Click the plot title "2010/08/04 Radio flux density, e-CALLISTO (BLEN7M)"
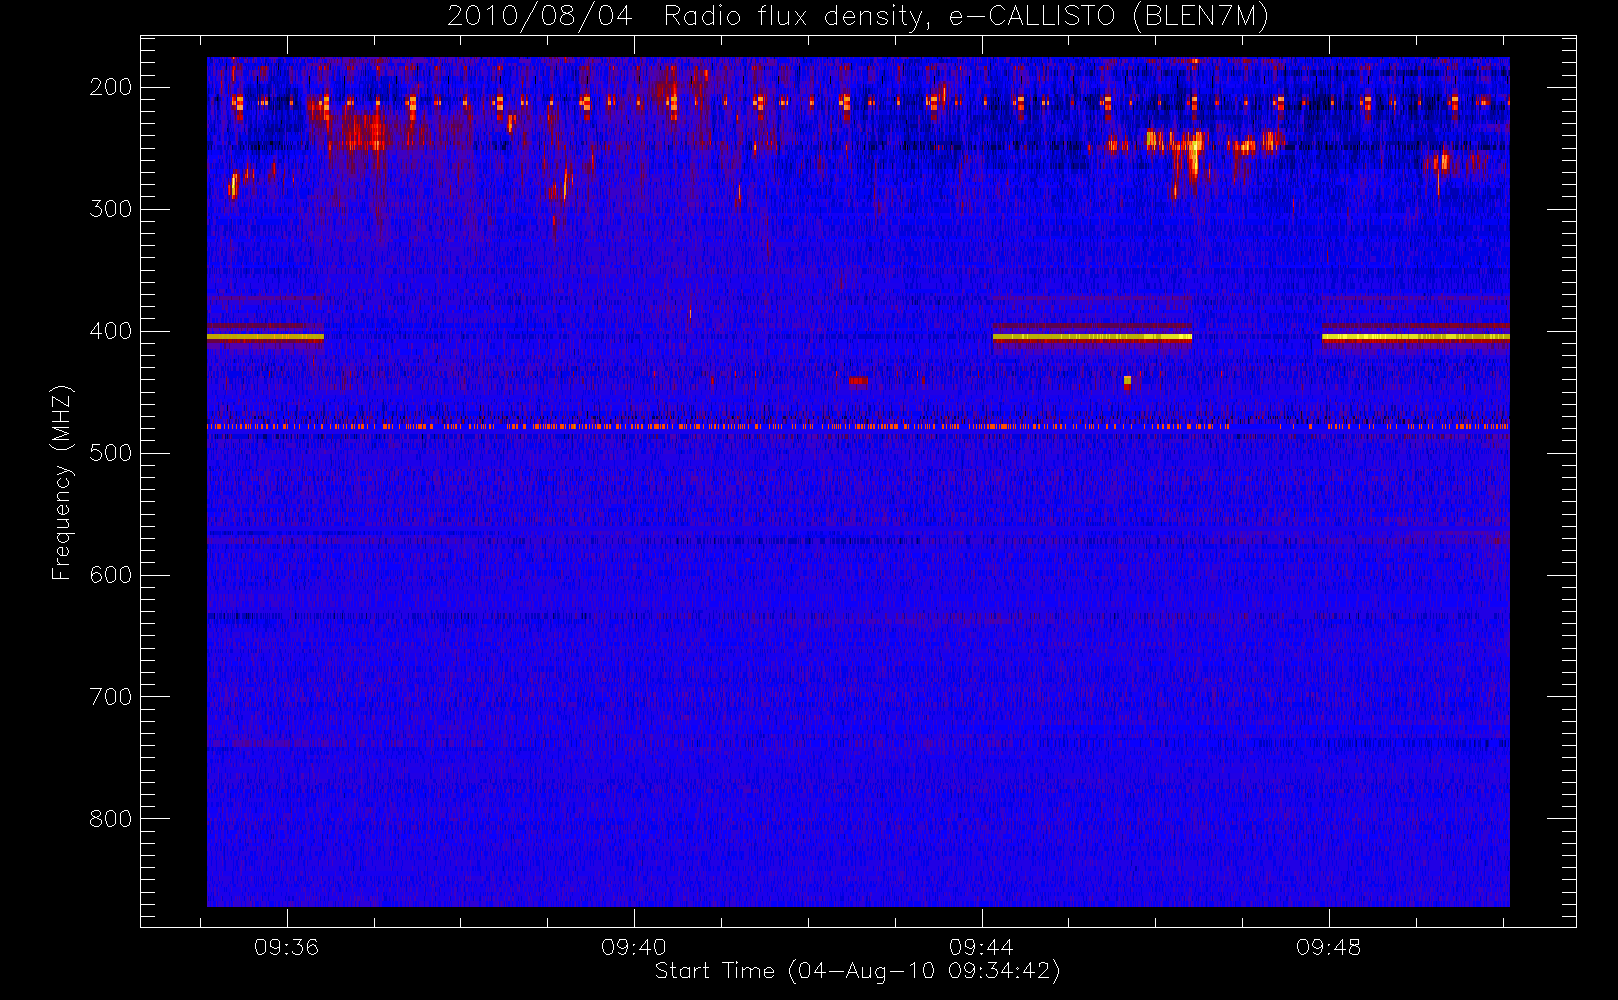The width and height of the screenshot is (1618, 1000). 858,16
